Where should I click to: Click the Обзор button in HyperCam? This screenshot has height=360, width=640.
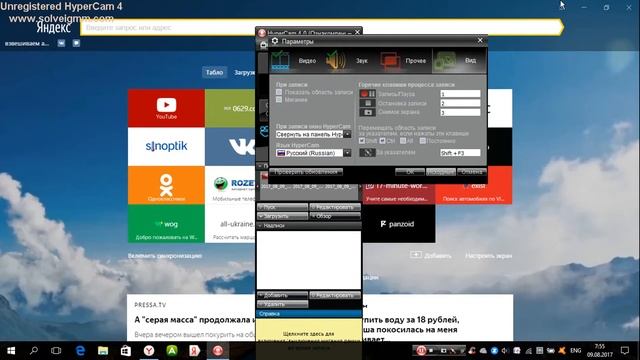(335, 216)
